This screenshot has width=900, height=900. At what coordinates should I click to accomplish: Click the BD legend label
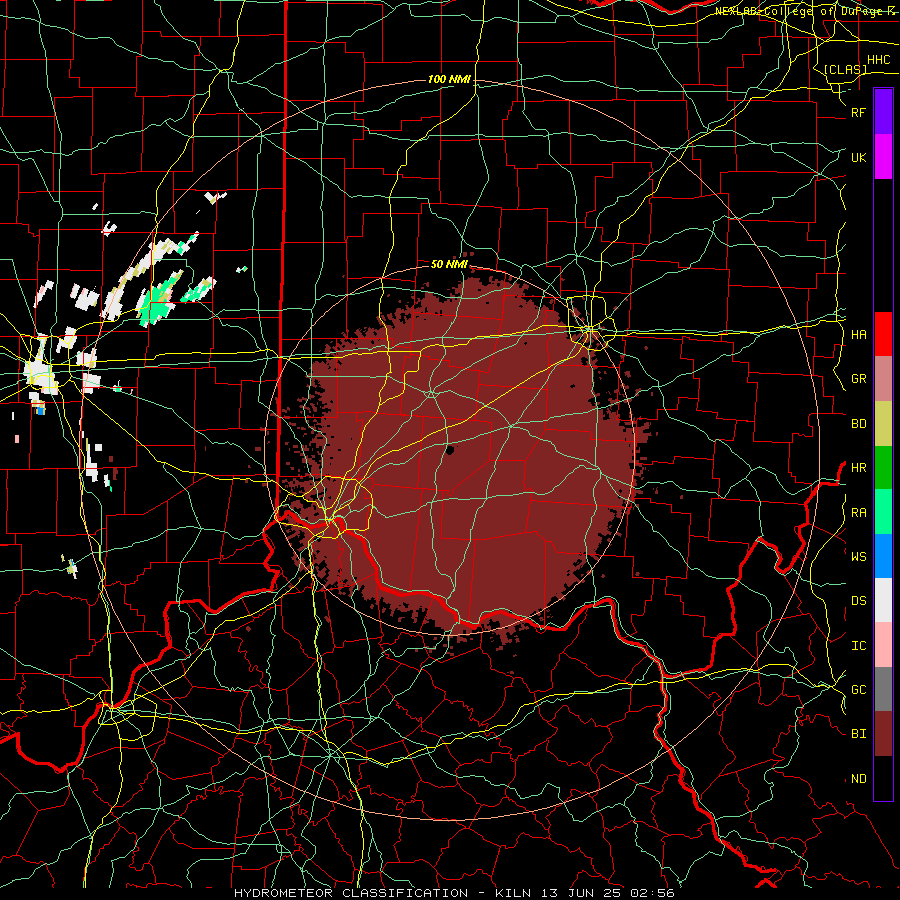tap(858, 424)
